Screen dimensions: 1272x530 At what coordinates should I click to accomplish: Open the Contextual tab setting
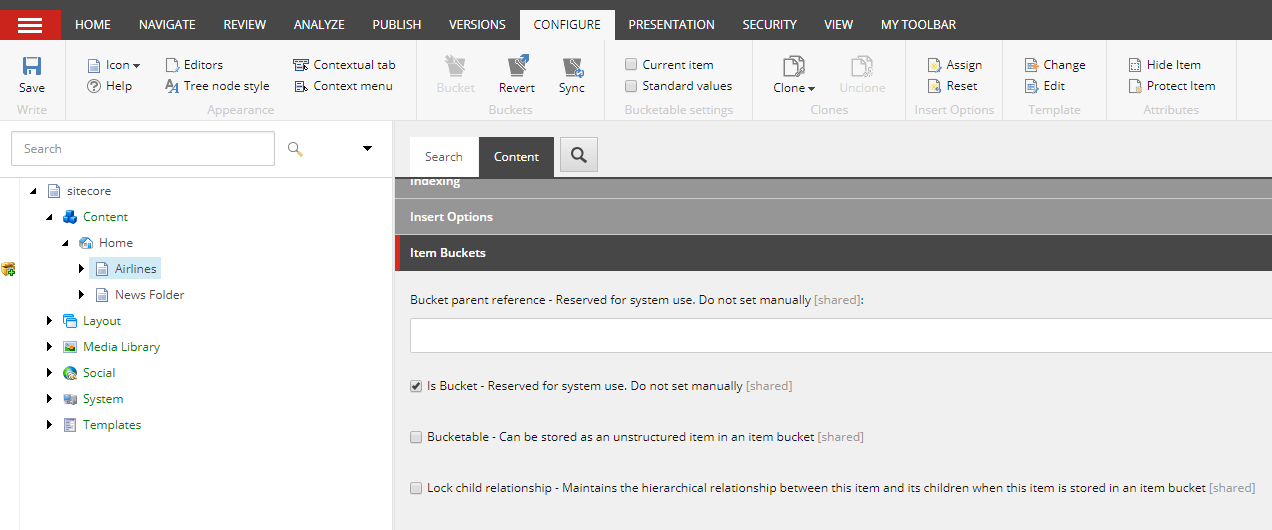344,65
